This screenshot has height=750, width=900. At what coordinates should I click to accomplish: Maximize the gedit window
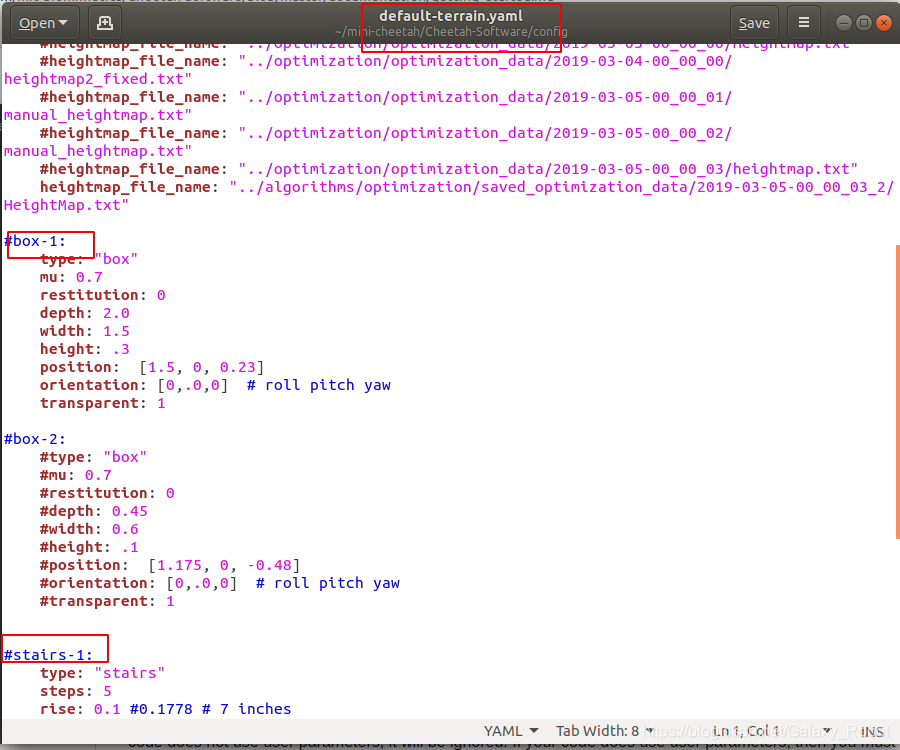(863, 23)
